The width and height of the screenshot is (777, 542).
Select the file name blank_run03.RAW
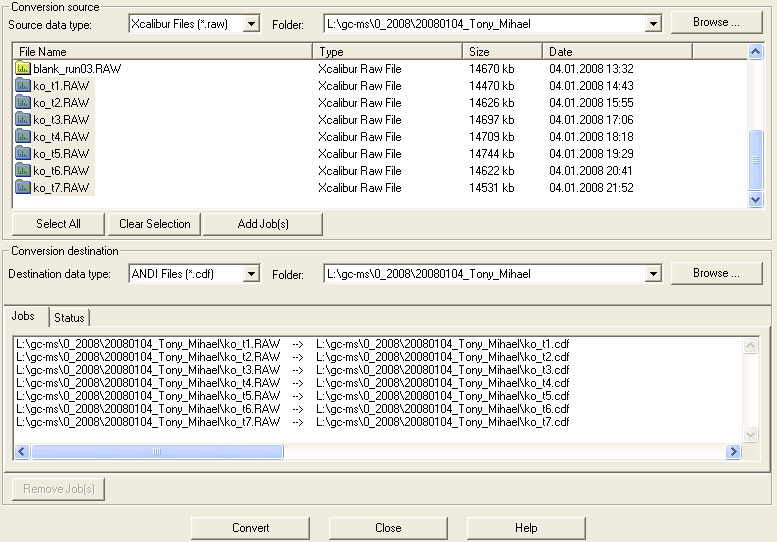point(77,69)
